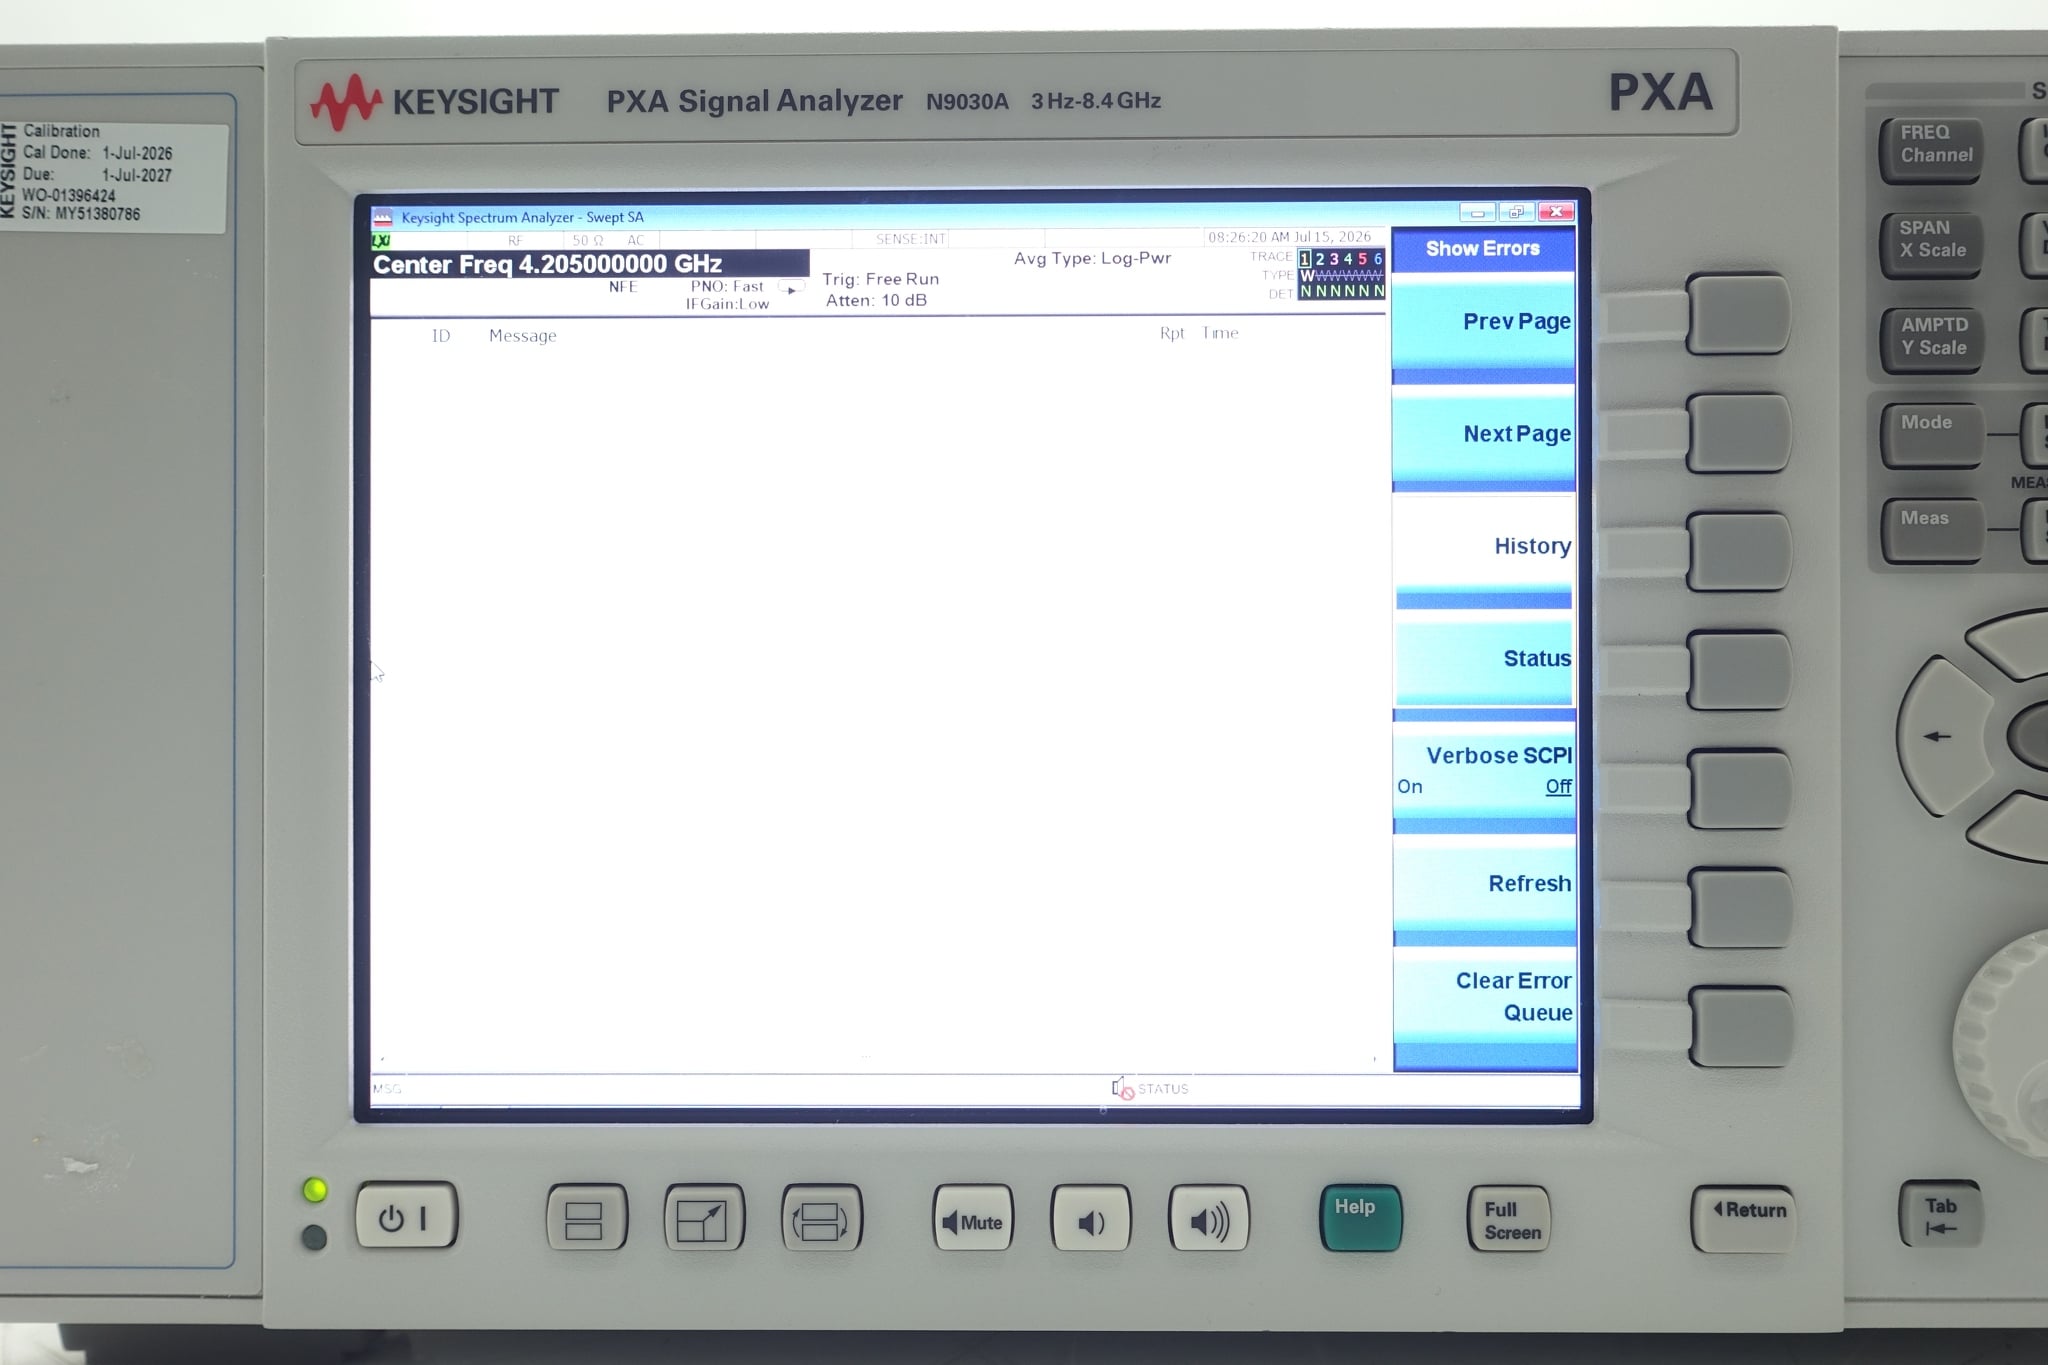The width and height of the screenshot is (2048, 1365).
Task: Click the Avg Type: Log-Pwr readout
Action: pyautogui.click(x=1092, y=258)
